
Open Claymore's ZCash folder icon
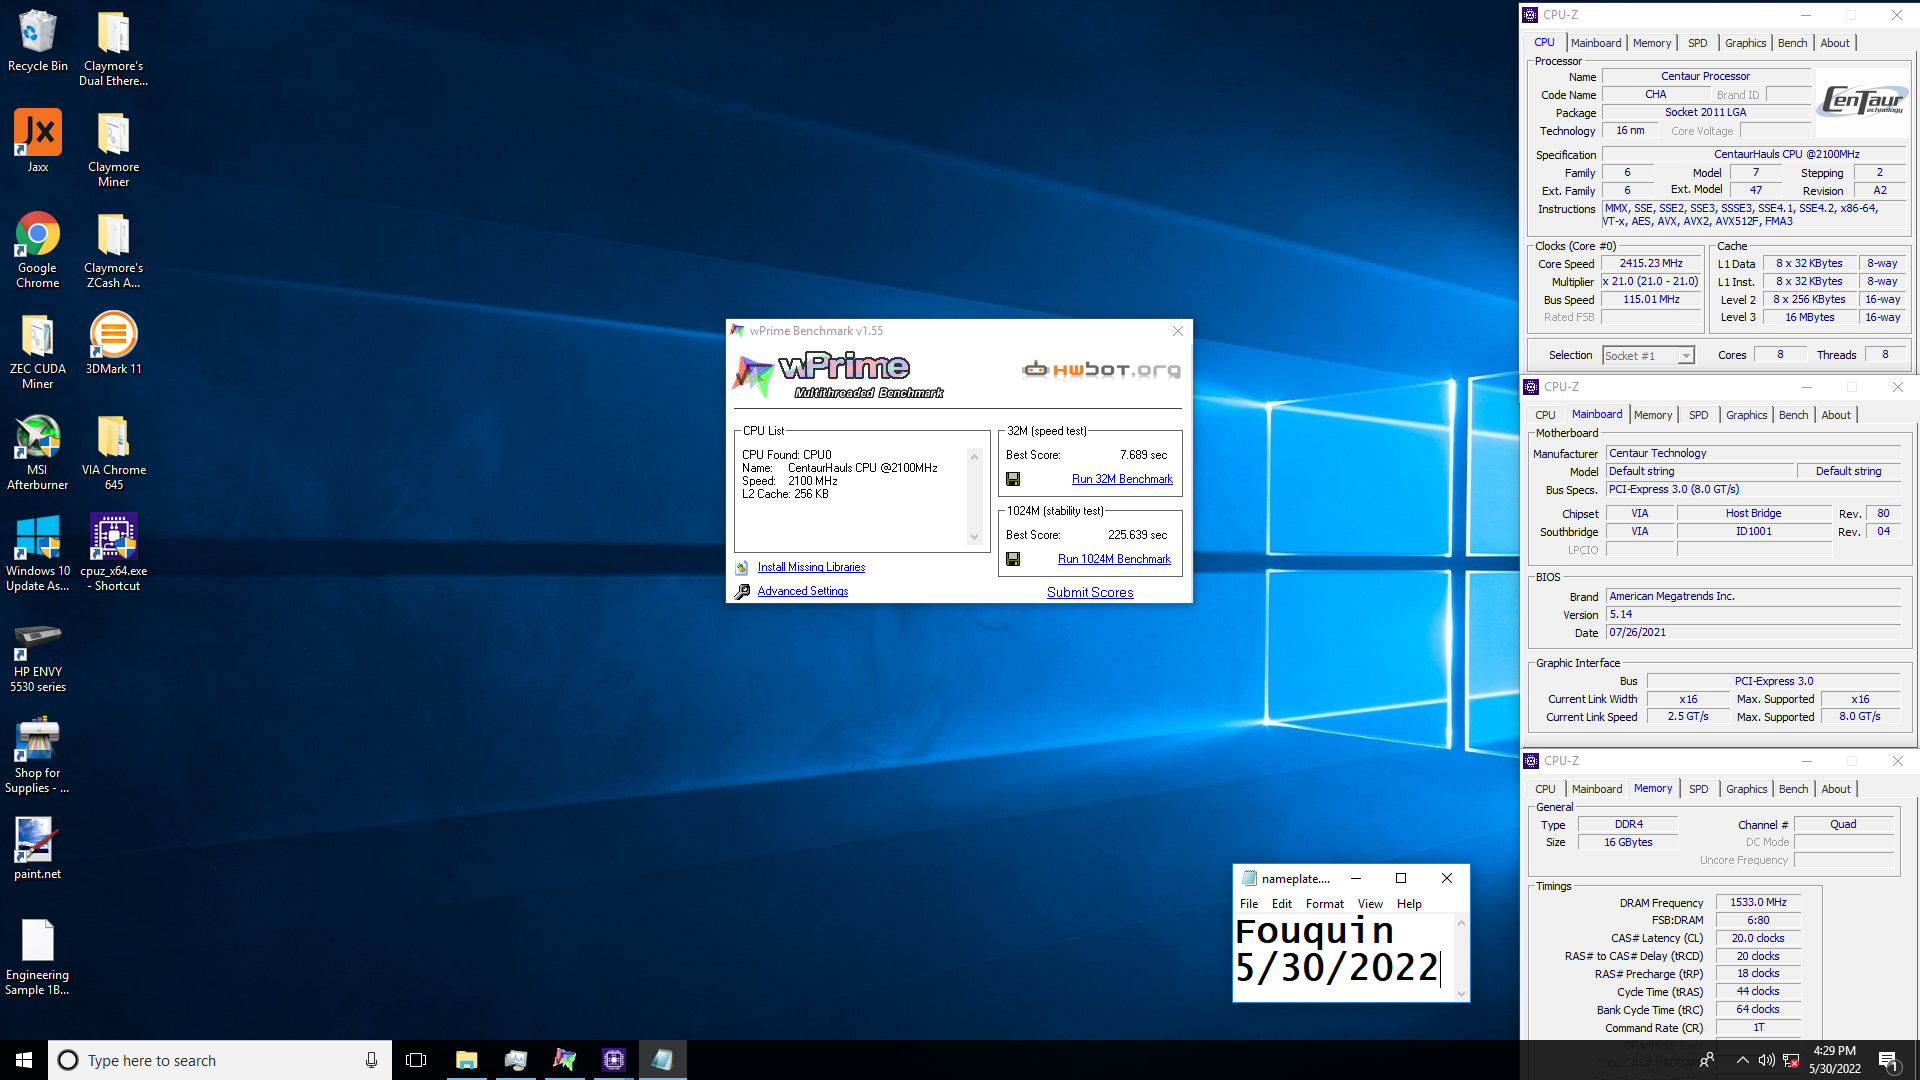click(113, 250)
